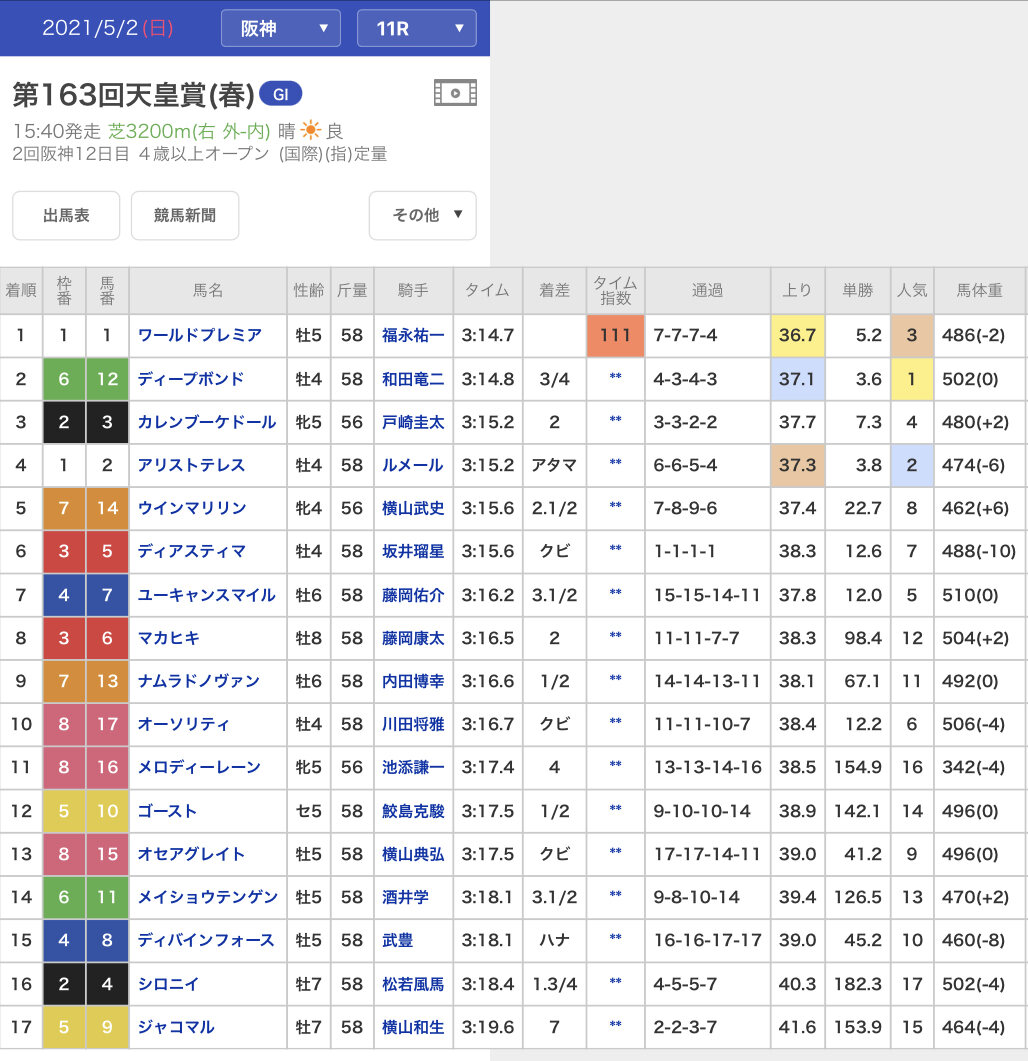Open jockey 川田将雅 link
Viewport: 1028px width, 1061px height.
coord(414,724)
